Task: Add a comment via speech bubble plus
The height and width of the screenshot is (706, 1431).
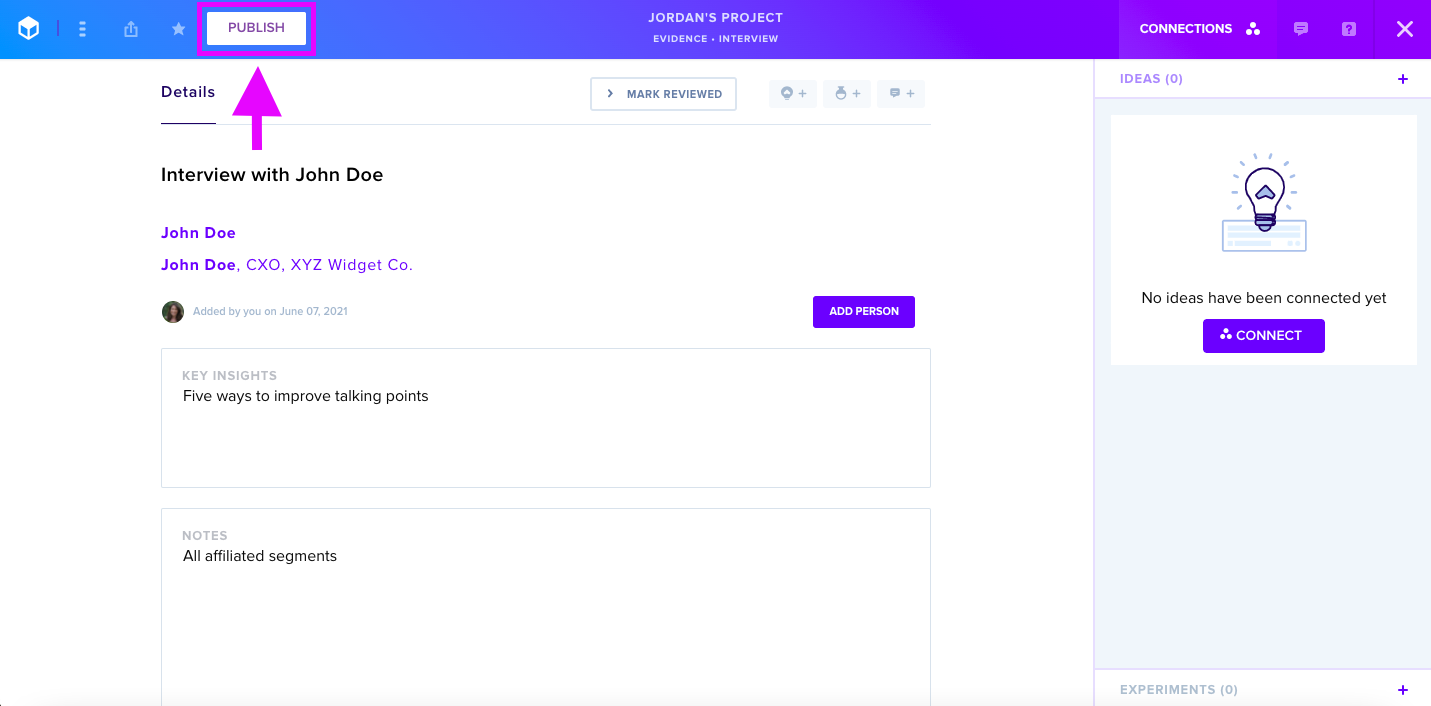Action: click(901, 94)
